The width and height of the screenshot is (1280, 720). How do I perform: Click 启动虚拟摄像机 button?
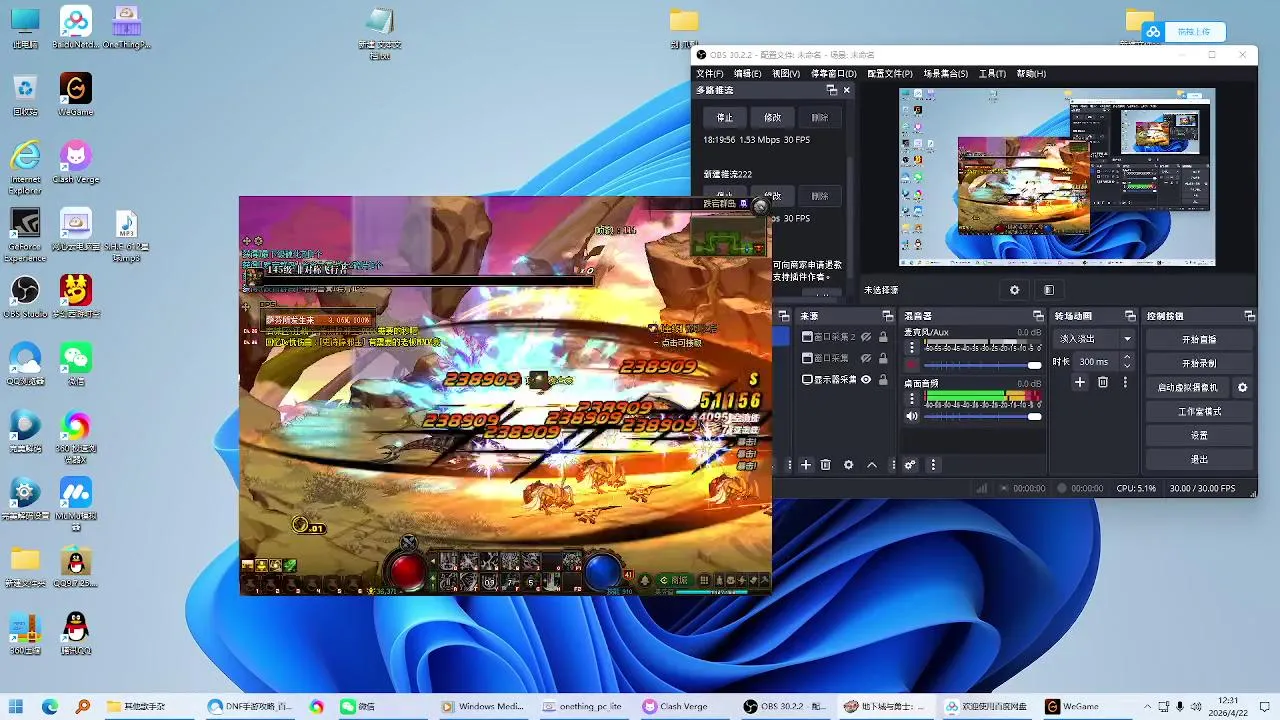[1188, 387]
